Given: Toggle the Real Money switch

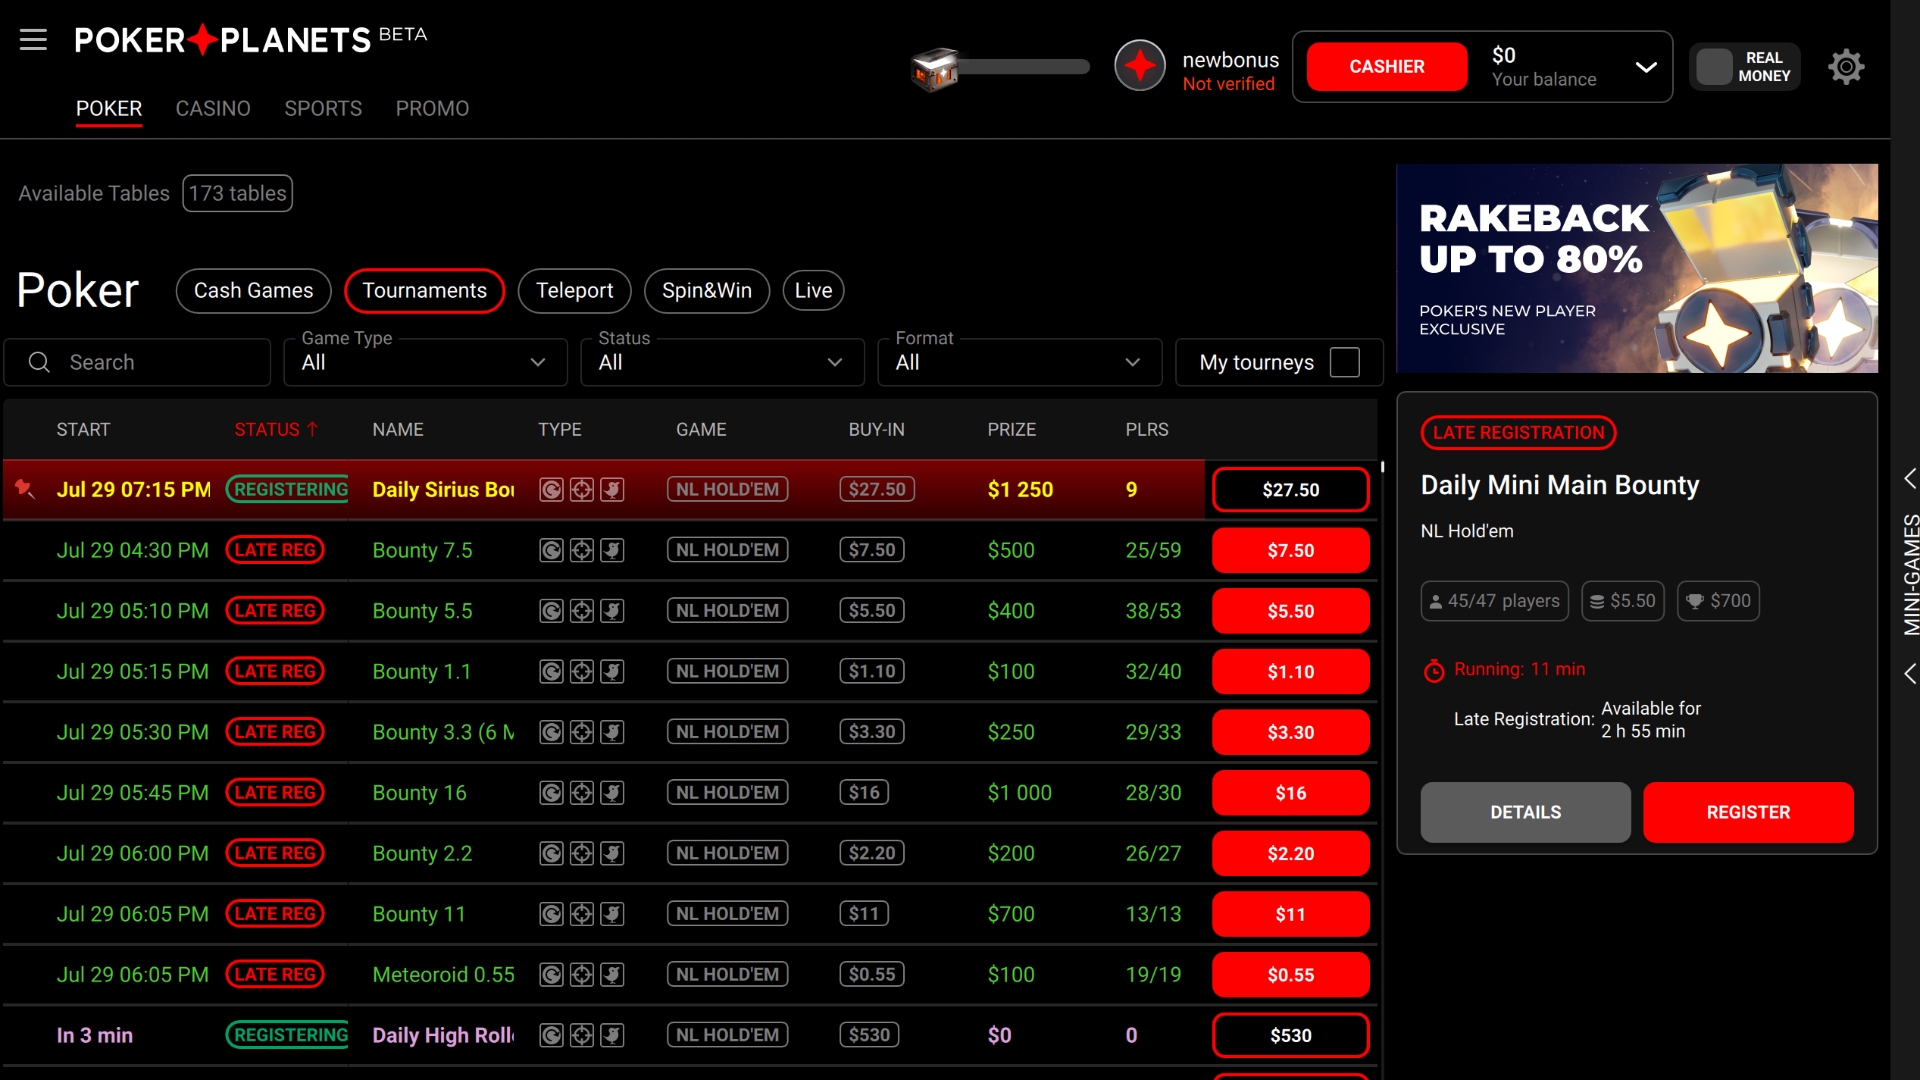Looking at the screenshot, I should (1745, 67).
